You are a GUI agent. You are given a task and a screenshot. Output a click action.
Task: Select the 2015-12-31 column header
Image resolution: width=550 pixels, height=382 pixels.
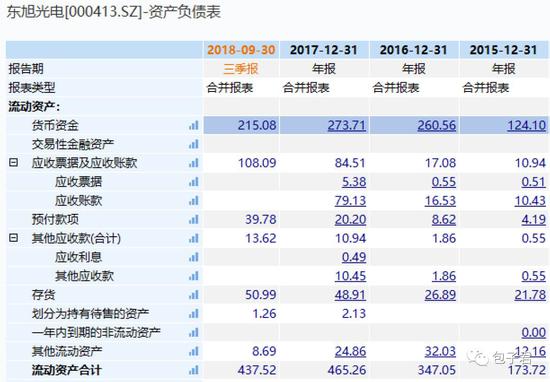point(503,50)
